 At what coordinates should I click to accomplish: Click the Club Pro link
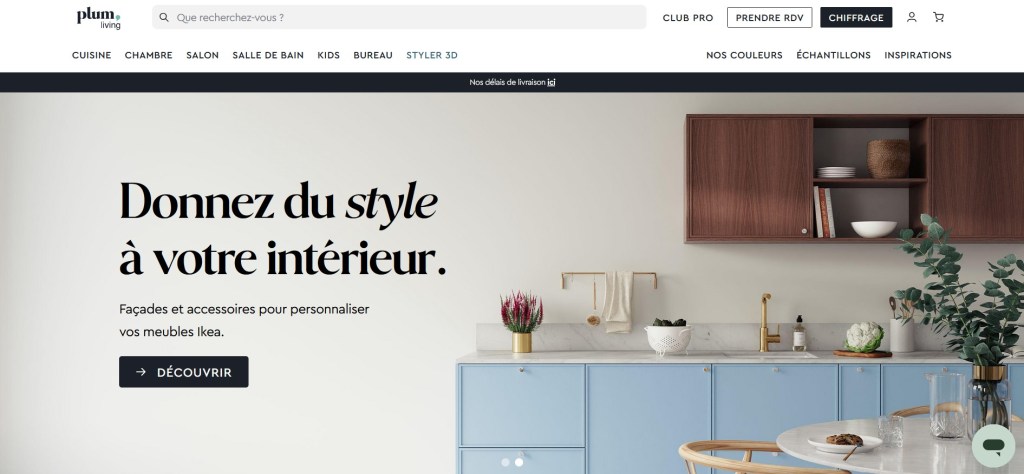click(688, 18)
